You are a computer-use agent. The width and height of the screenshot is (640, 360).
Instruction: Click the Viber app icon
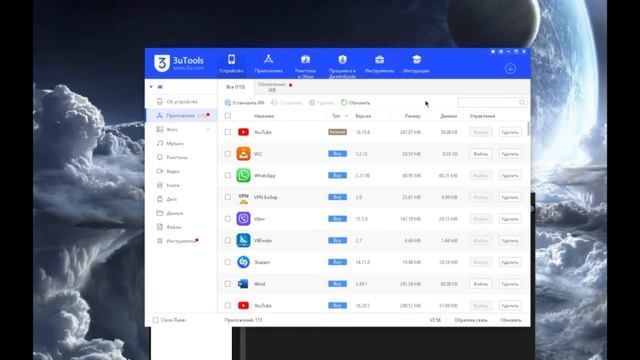[x=243, y=219]
